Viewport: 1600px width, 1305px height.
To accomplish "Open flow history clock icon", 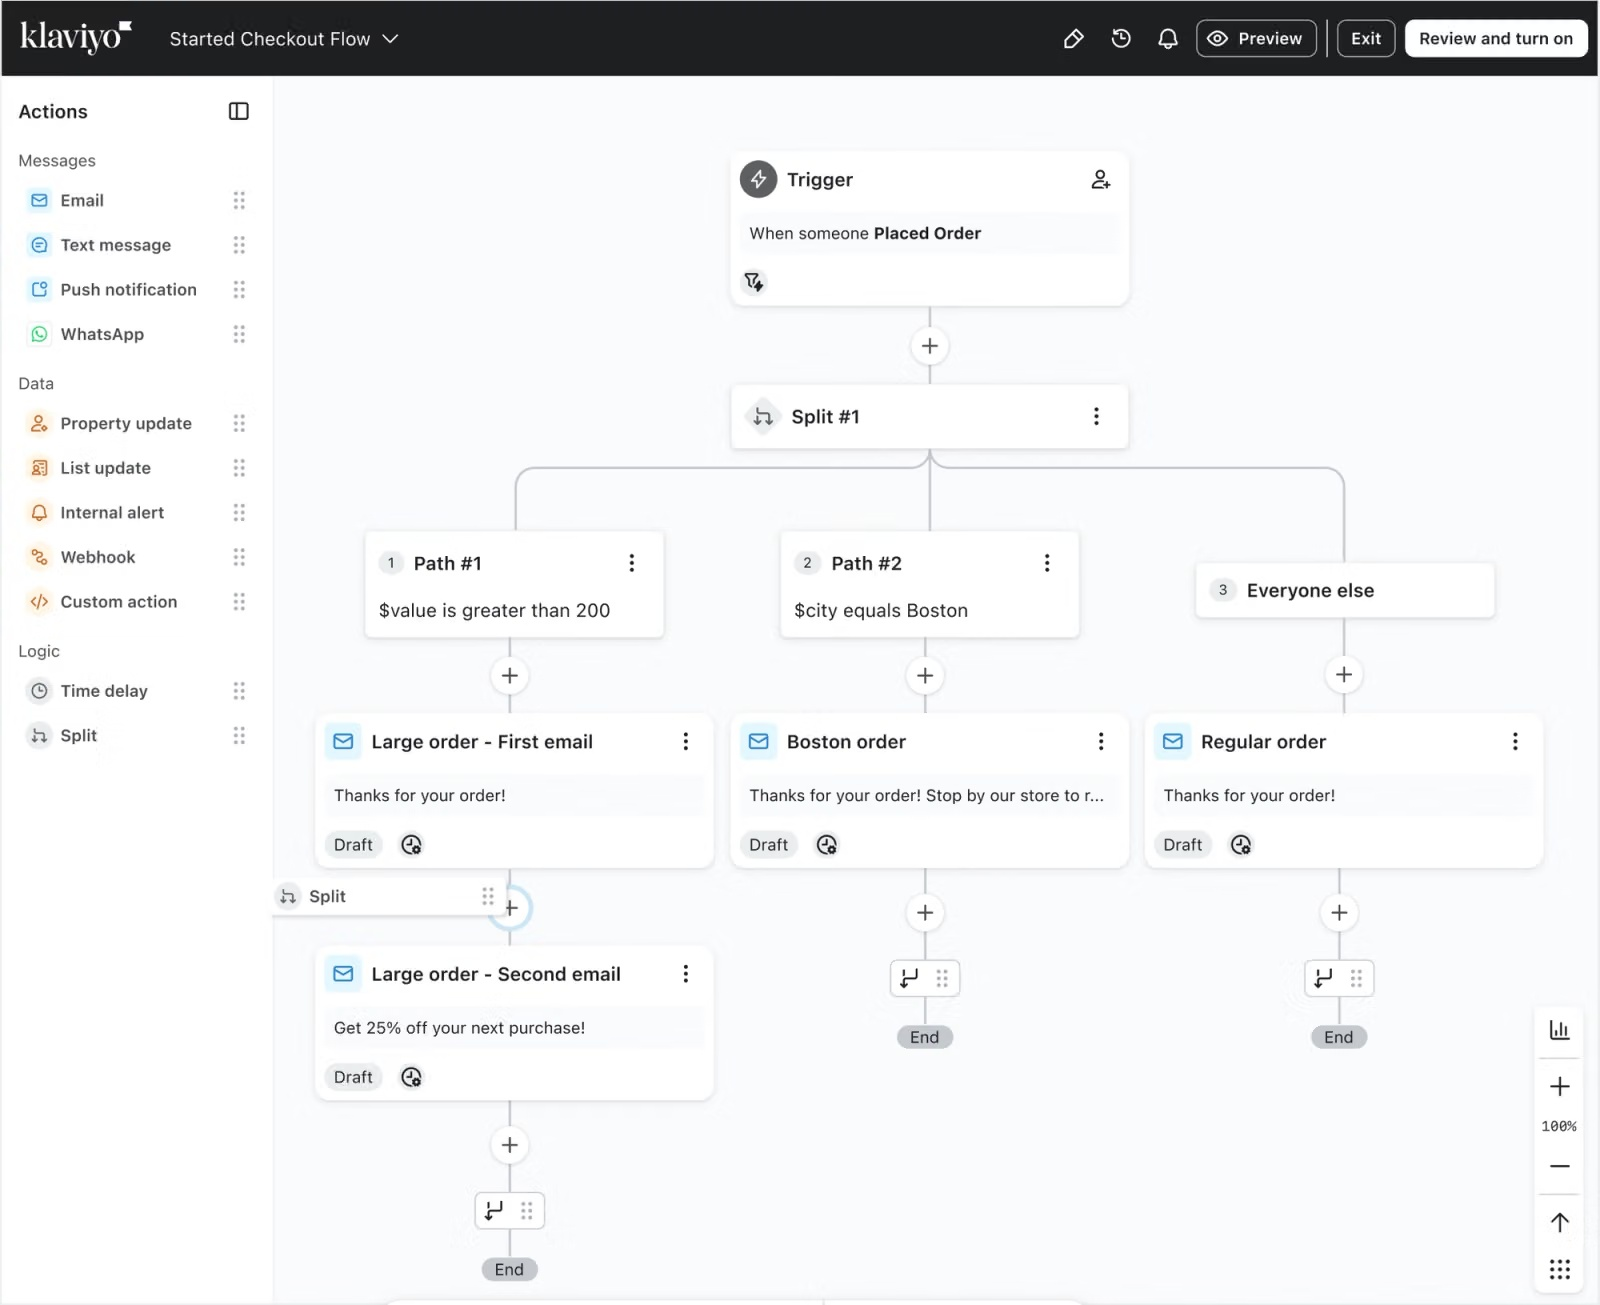I will click(x=1121, y=39).
